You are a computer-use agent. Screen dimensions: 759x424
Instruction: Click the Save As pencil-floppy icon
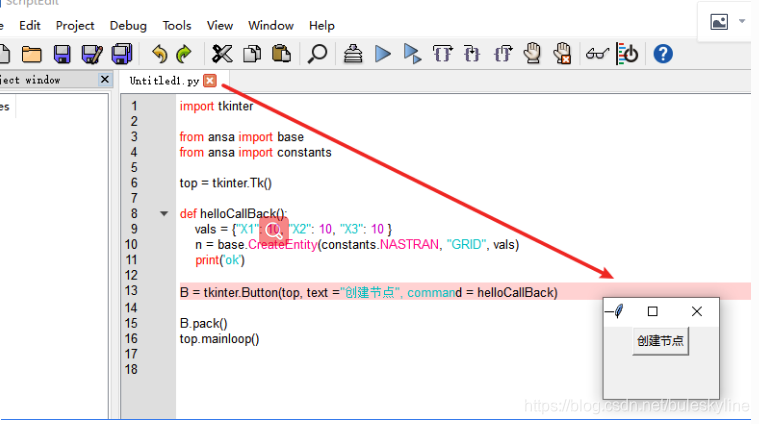tap(91, 54)
